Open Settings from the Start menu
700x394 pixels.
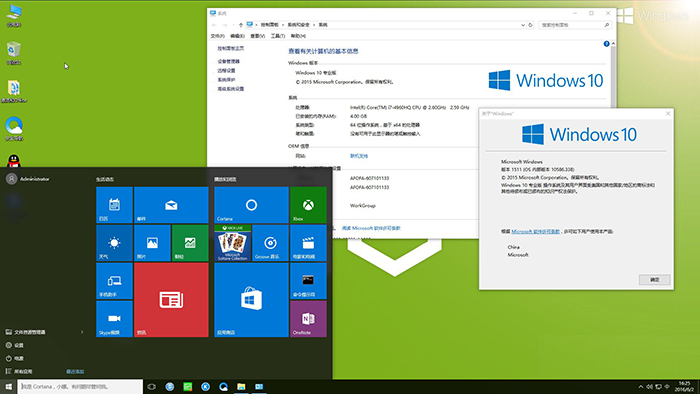pos(14,345)
